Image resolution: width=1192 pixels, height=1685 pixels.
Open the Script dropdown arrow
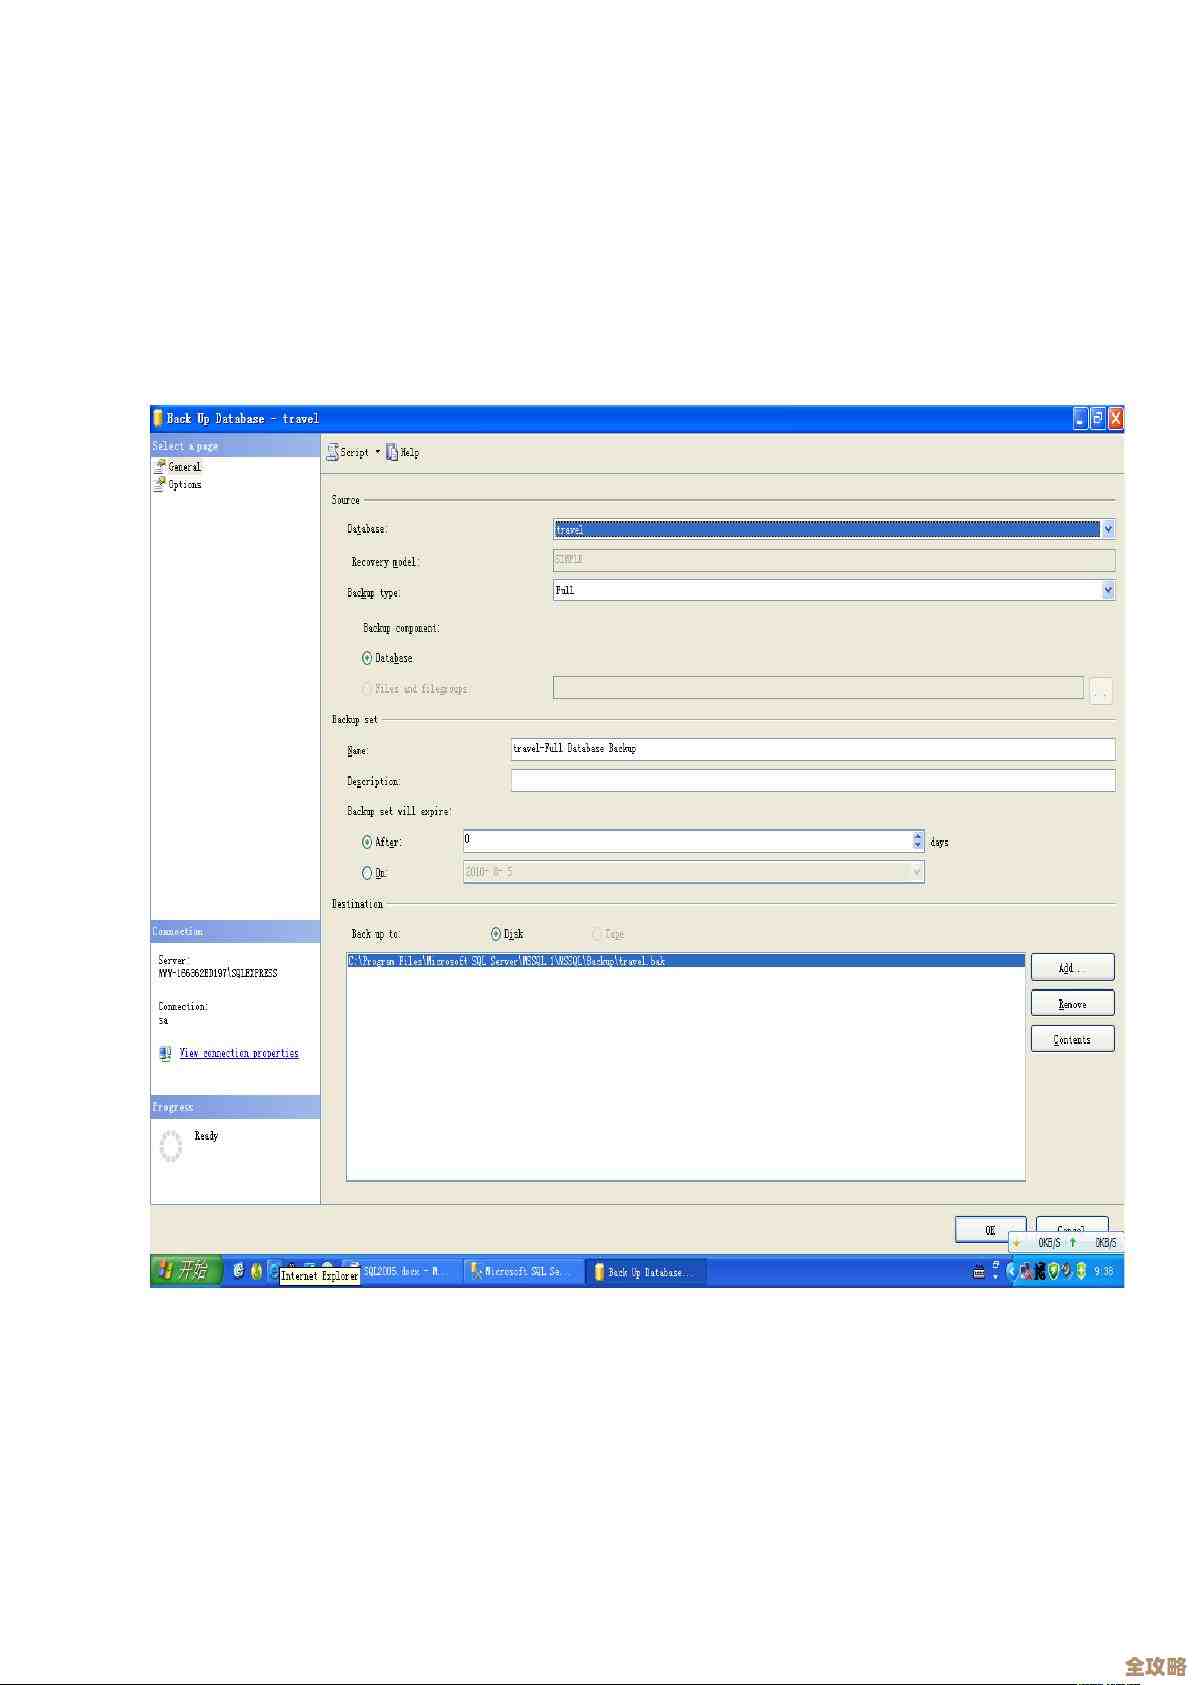tap(377, 453)
